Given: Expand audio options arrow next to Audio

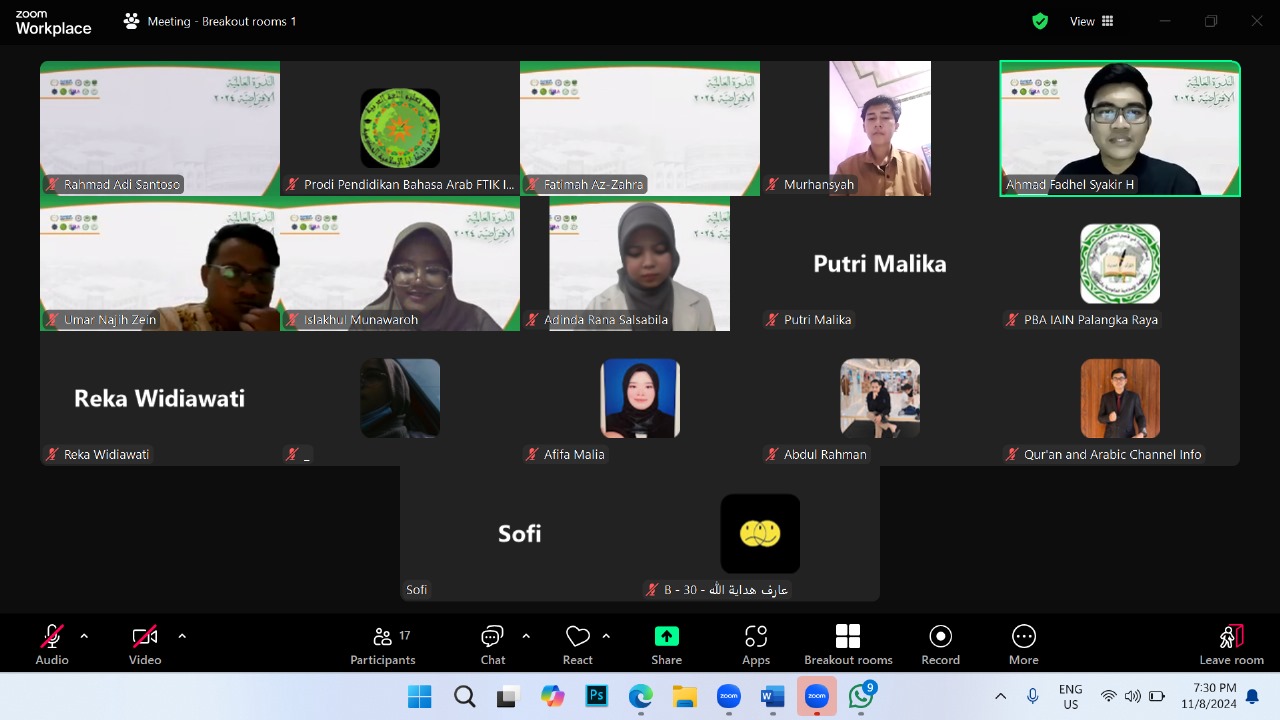Looking at the screenshot, I should [x=84, y=636].
